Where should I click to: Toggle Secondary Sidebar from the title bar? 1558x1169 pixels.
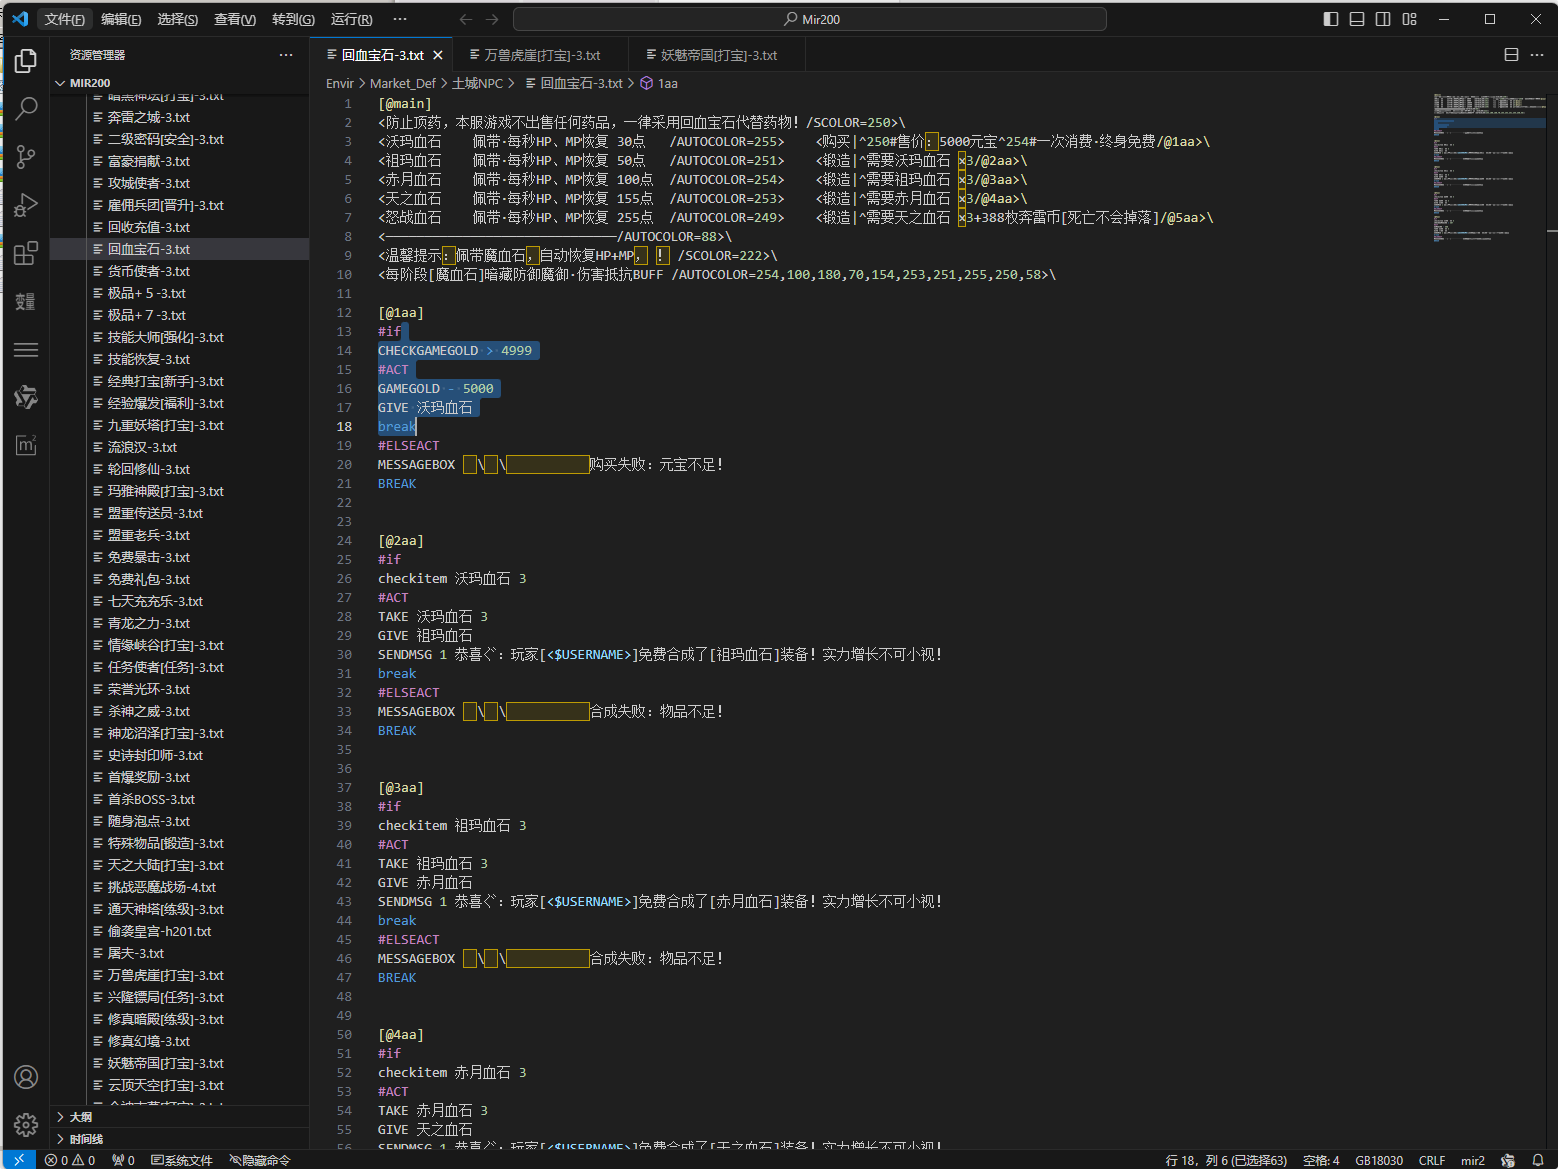(1381, 19)
